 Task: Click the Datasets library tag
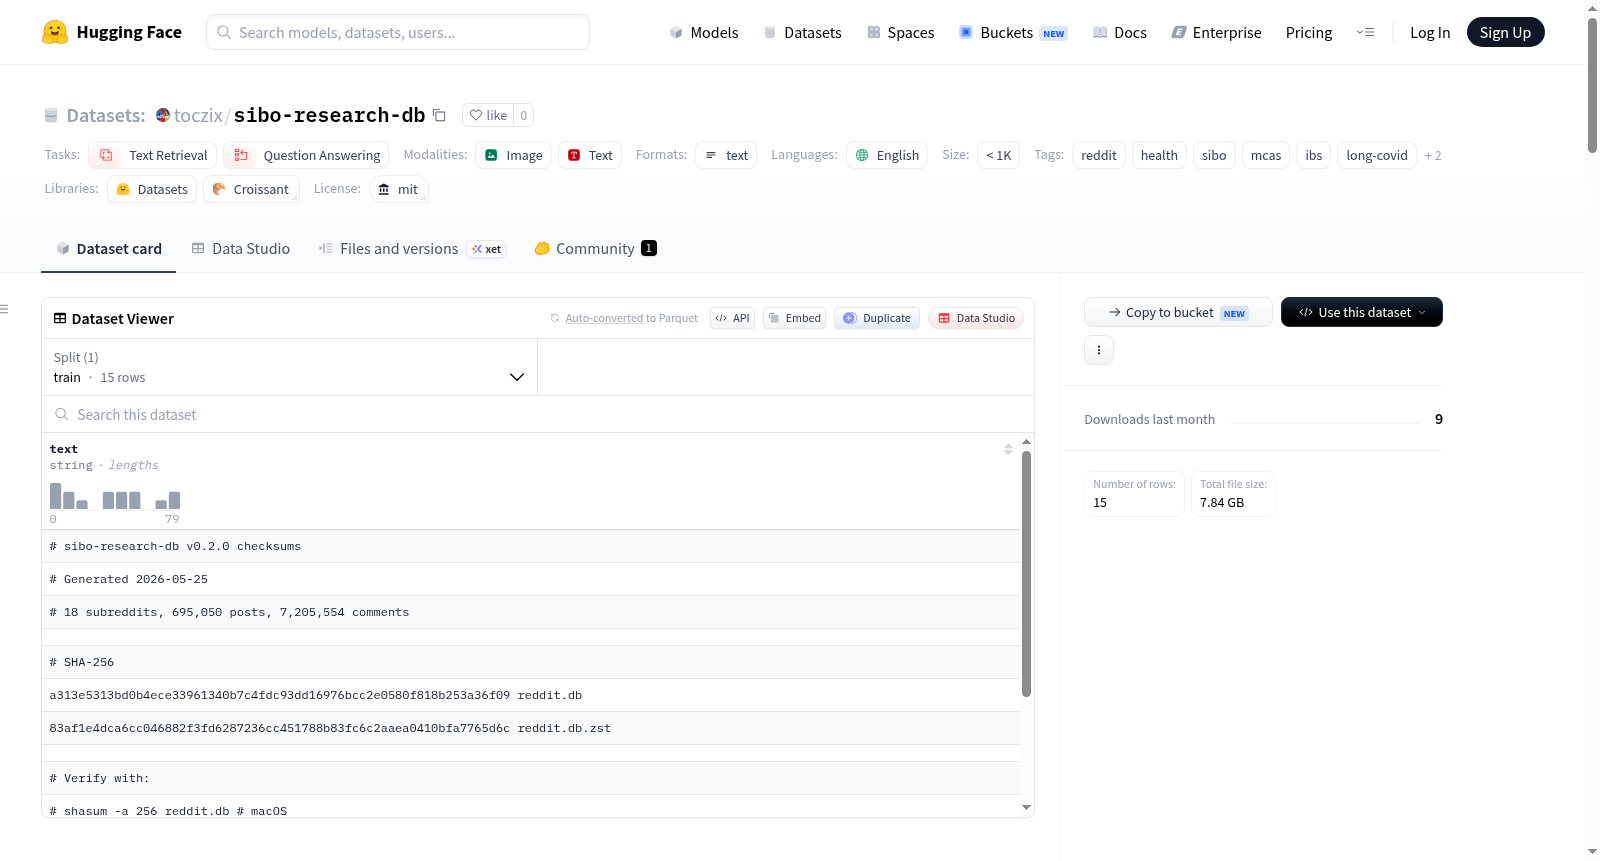click(152, 189)
